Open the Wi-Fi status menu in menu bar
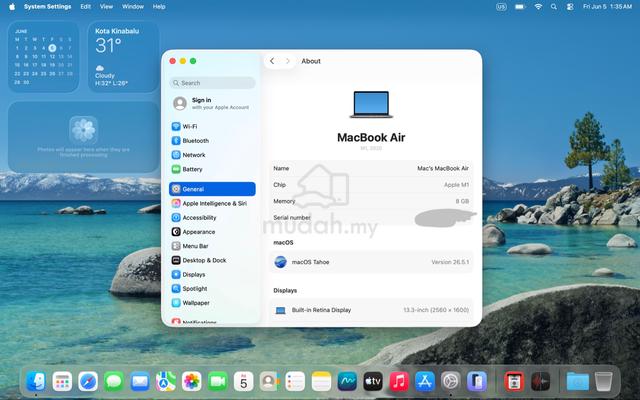Screen dimensions: 640x400 538,7
